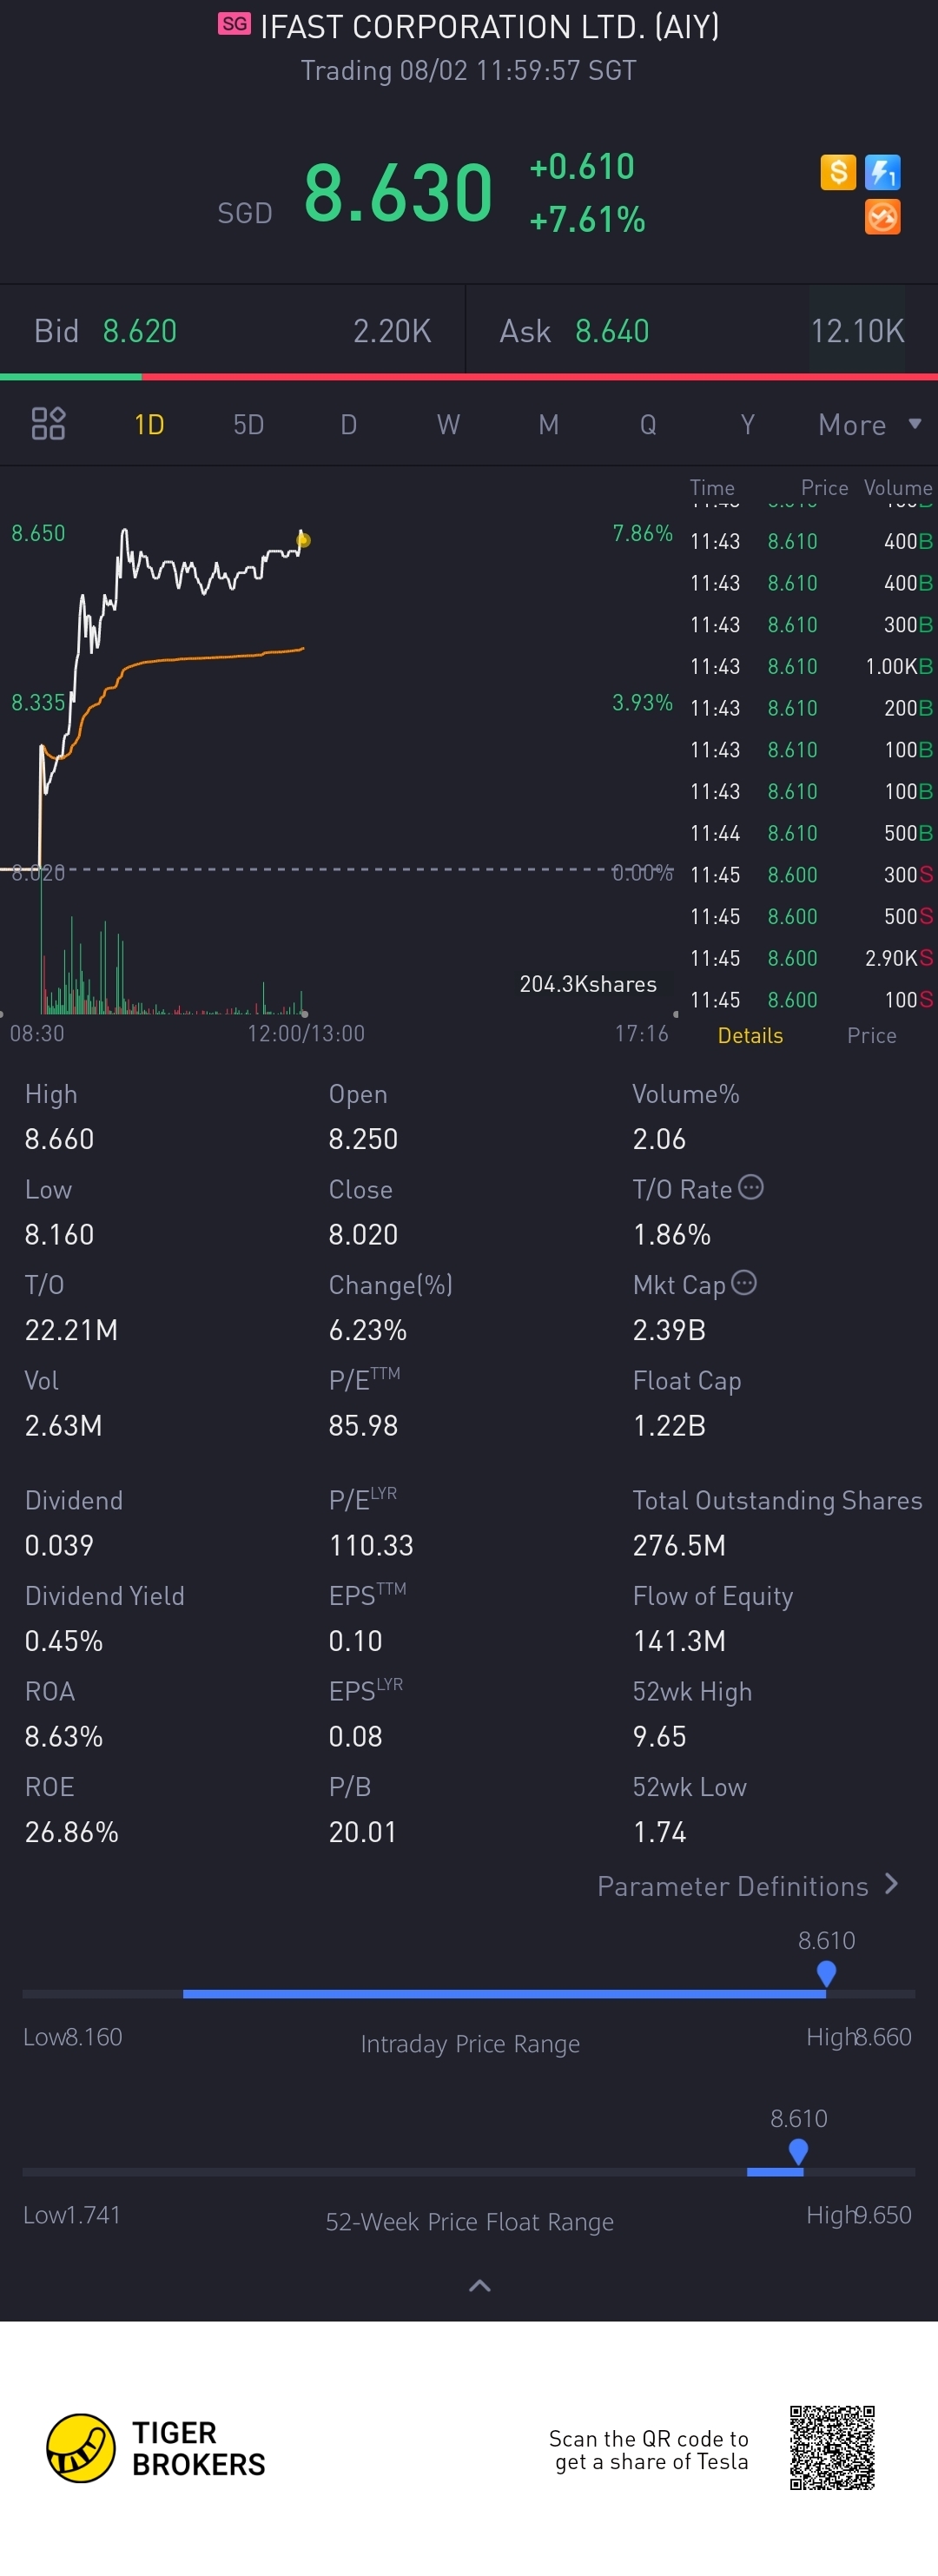Open Parameter Definitions link
The width and height of the screenshot is (938, 2576).
(x=747, y=1886)
